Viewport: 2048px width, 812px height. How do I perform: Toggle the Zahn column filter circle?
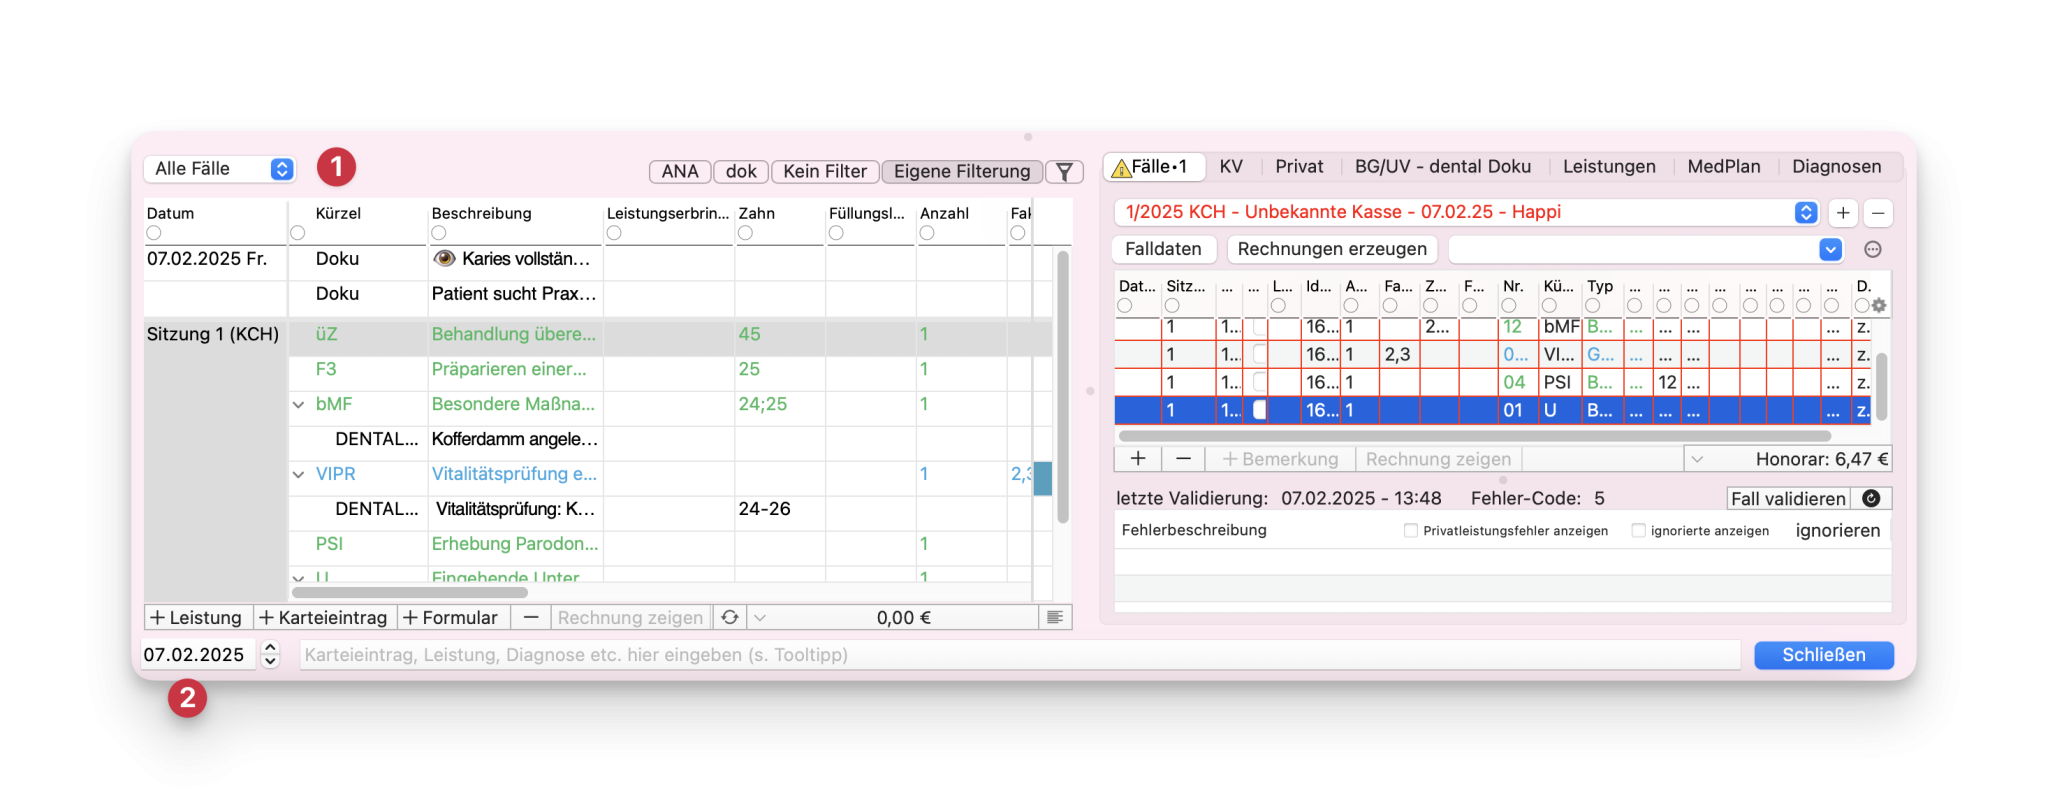pyautogui.click(x=745, y=233)
